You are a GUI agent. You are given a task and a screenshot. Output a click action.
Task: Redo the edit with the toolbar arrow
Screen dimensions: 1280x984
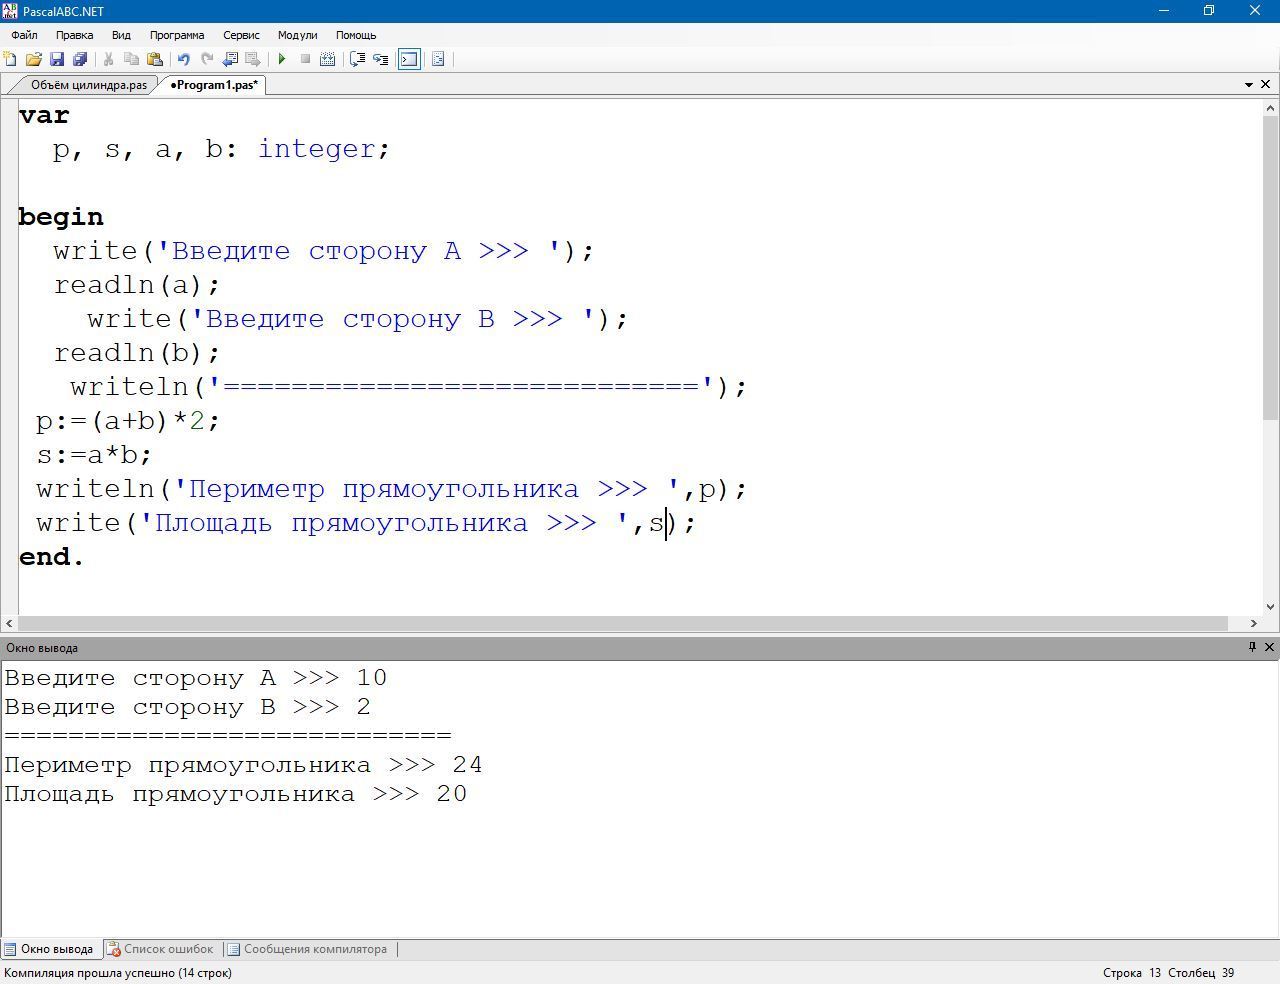pos(207,59)
